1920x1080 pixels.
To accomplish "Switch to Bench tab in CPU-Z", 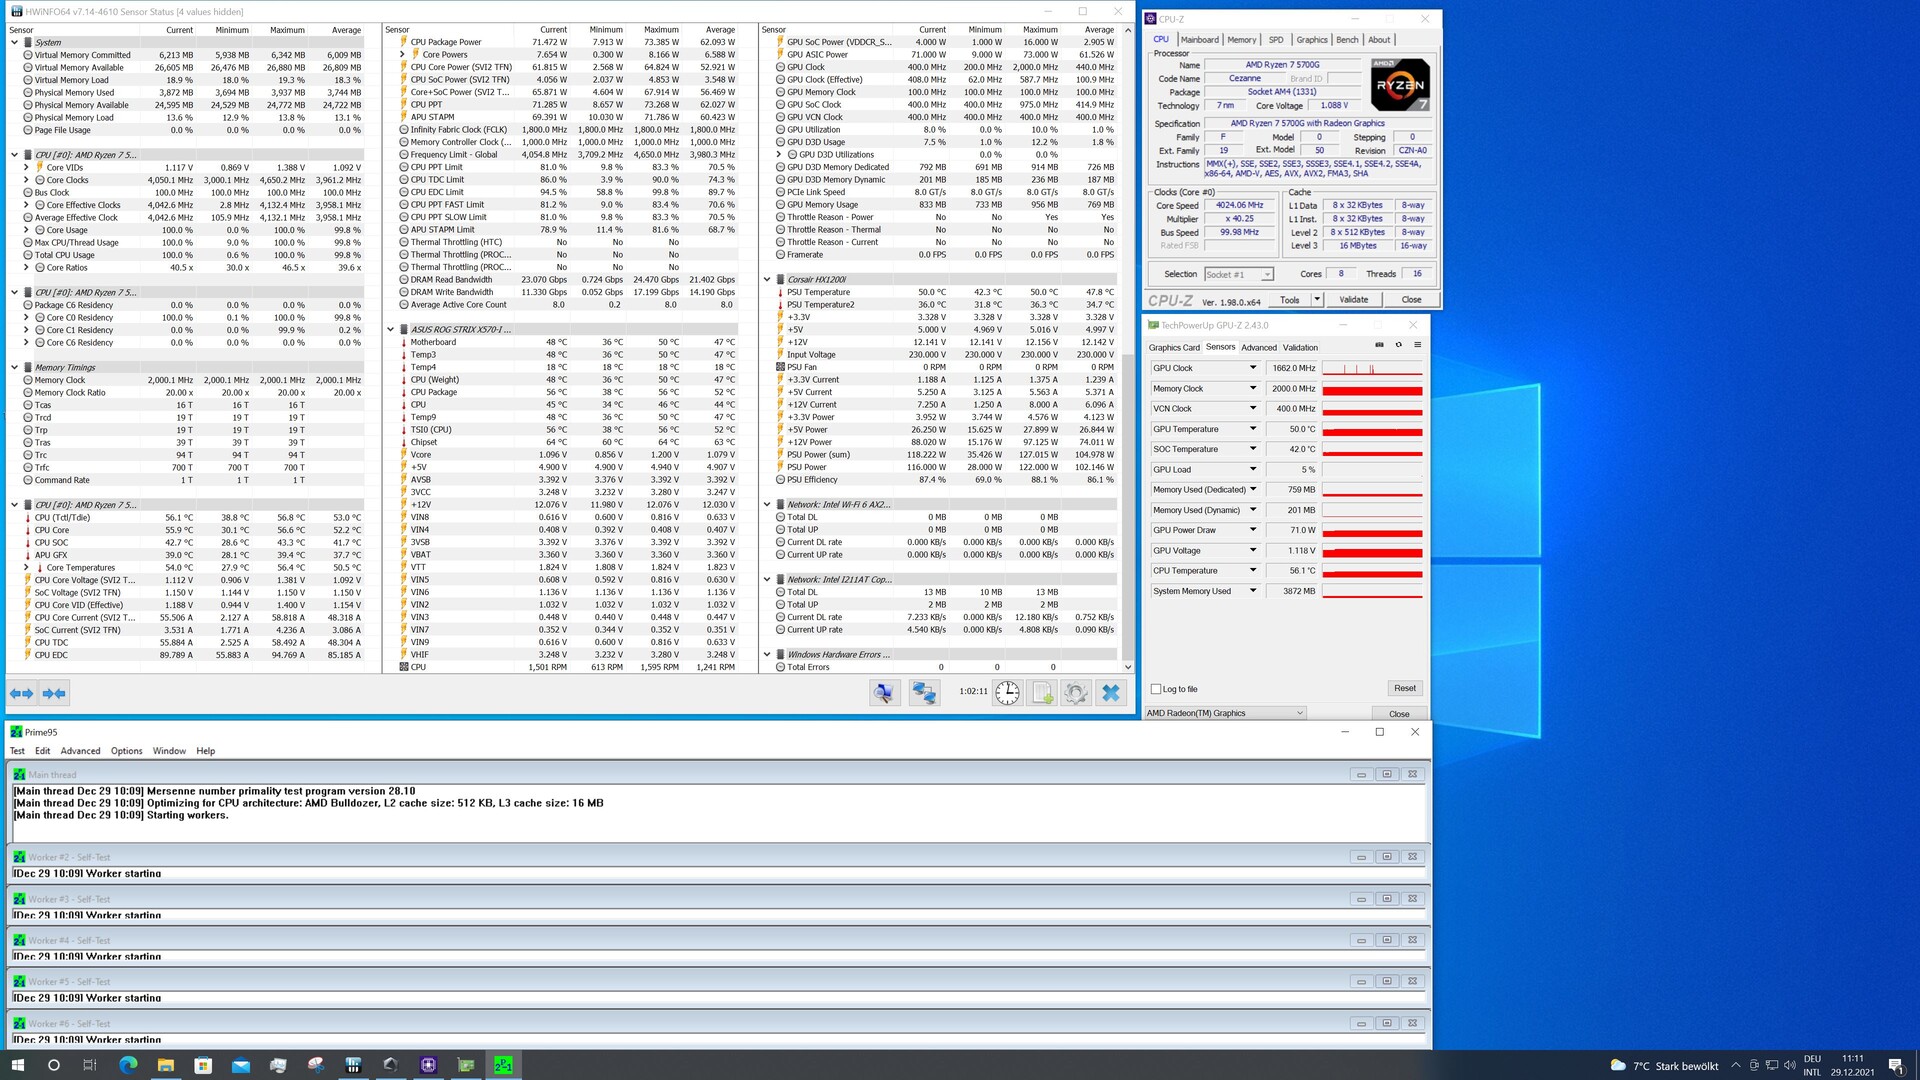I will [x=1347, y=40].
